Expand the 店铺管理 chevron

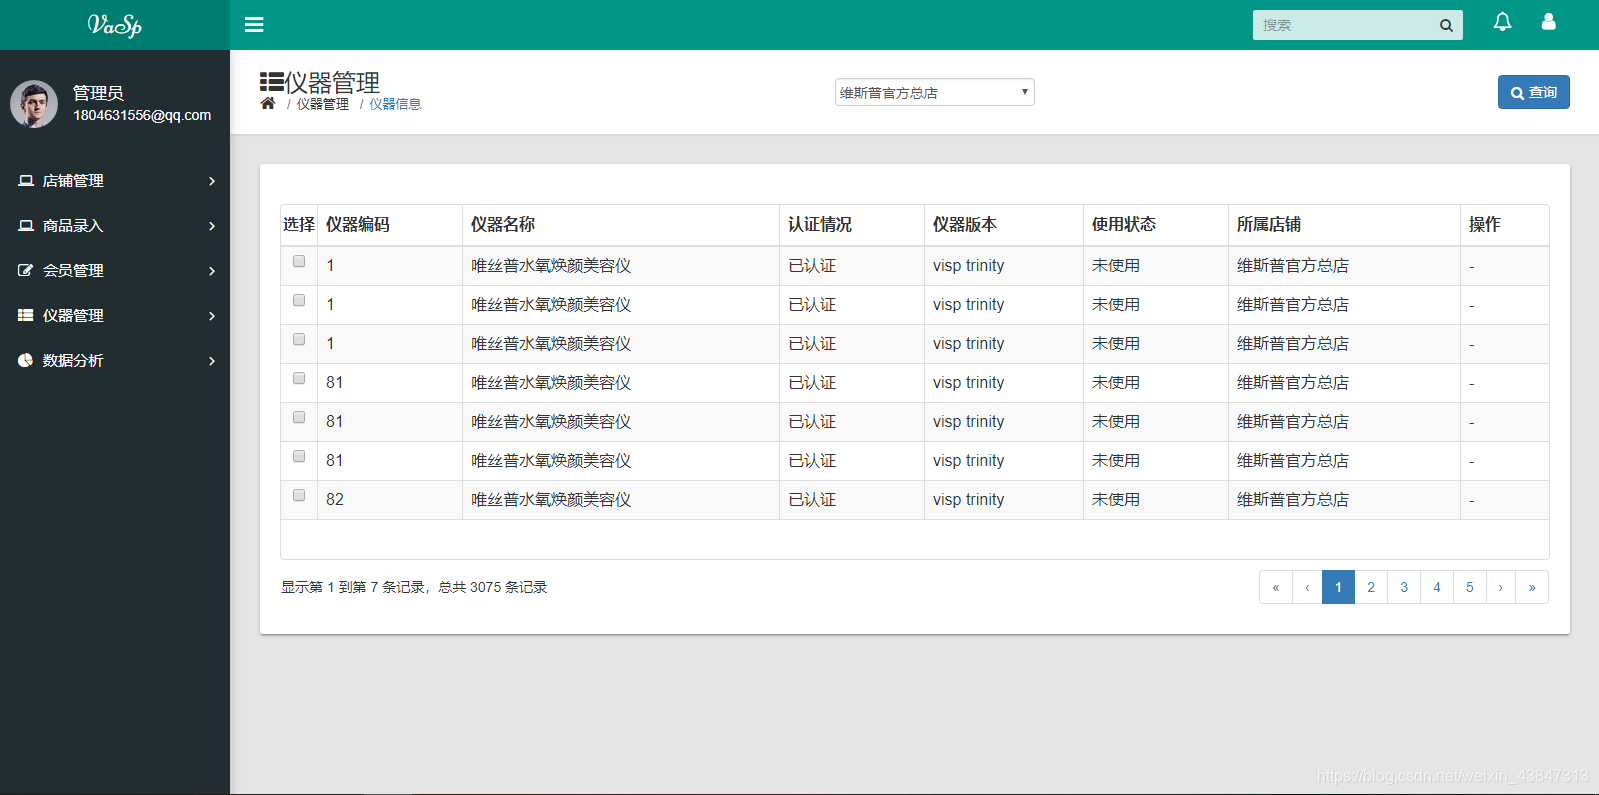click(x=212, y=181)
